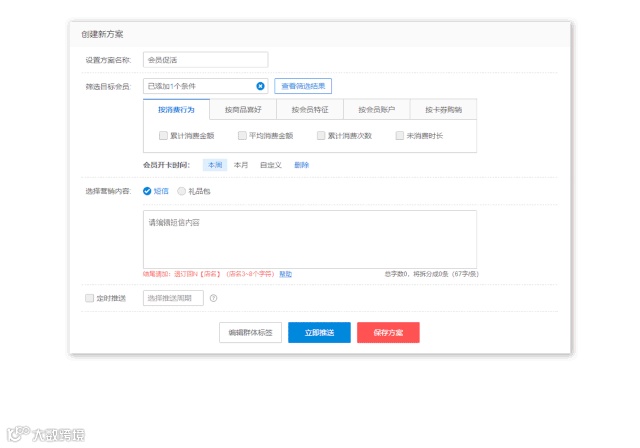Select 自定义 for 会员开卡时间
The width and height of the screenshot is (640, 448).
[x=271, y=165]
